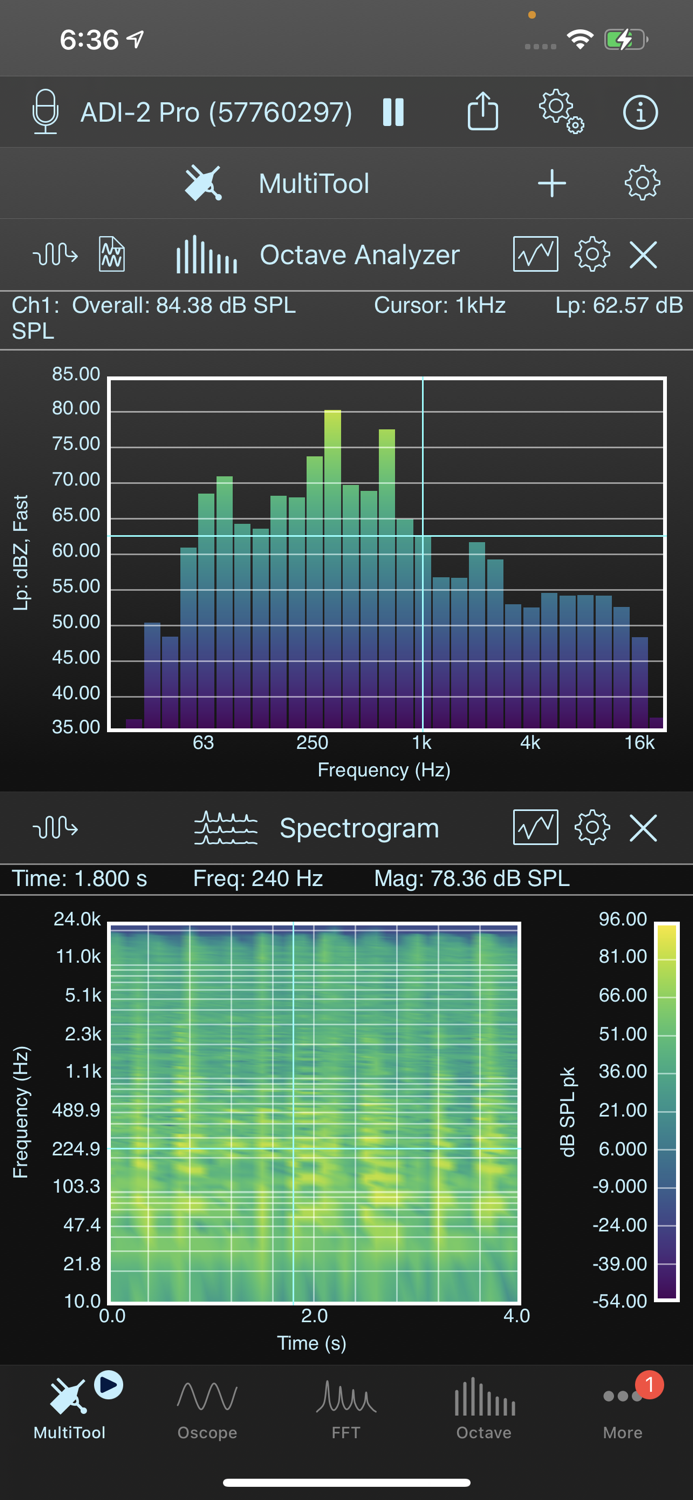The image size is (693, 1500).
Task: Open the Spectrogram settings
Action: (591, 827)
